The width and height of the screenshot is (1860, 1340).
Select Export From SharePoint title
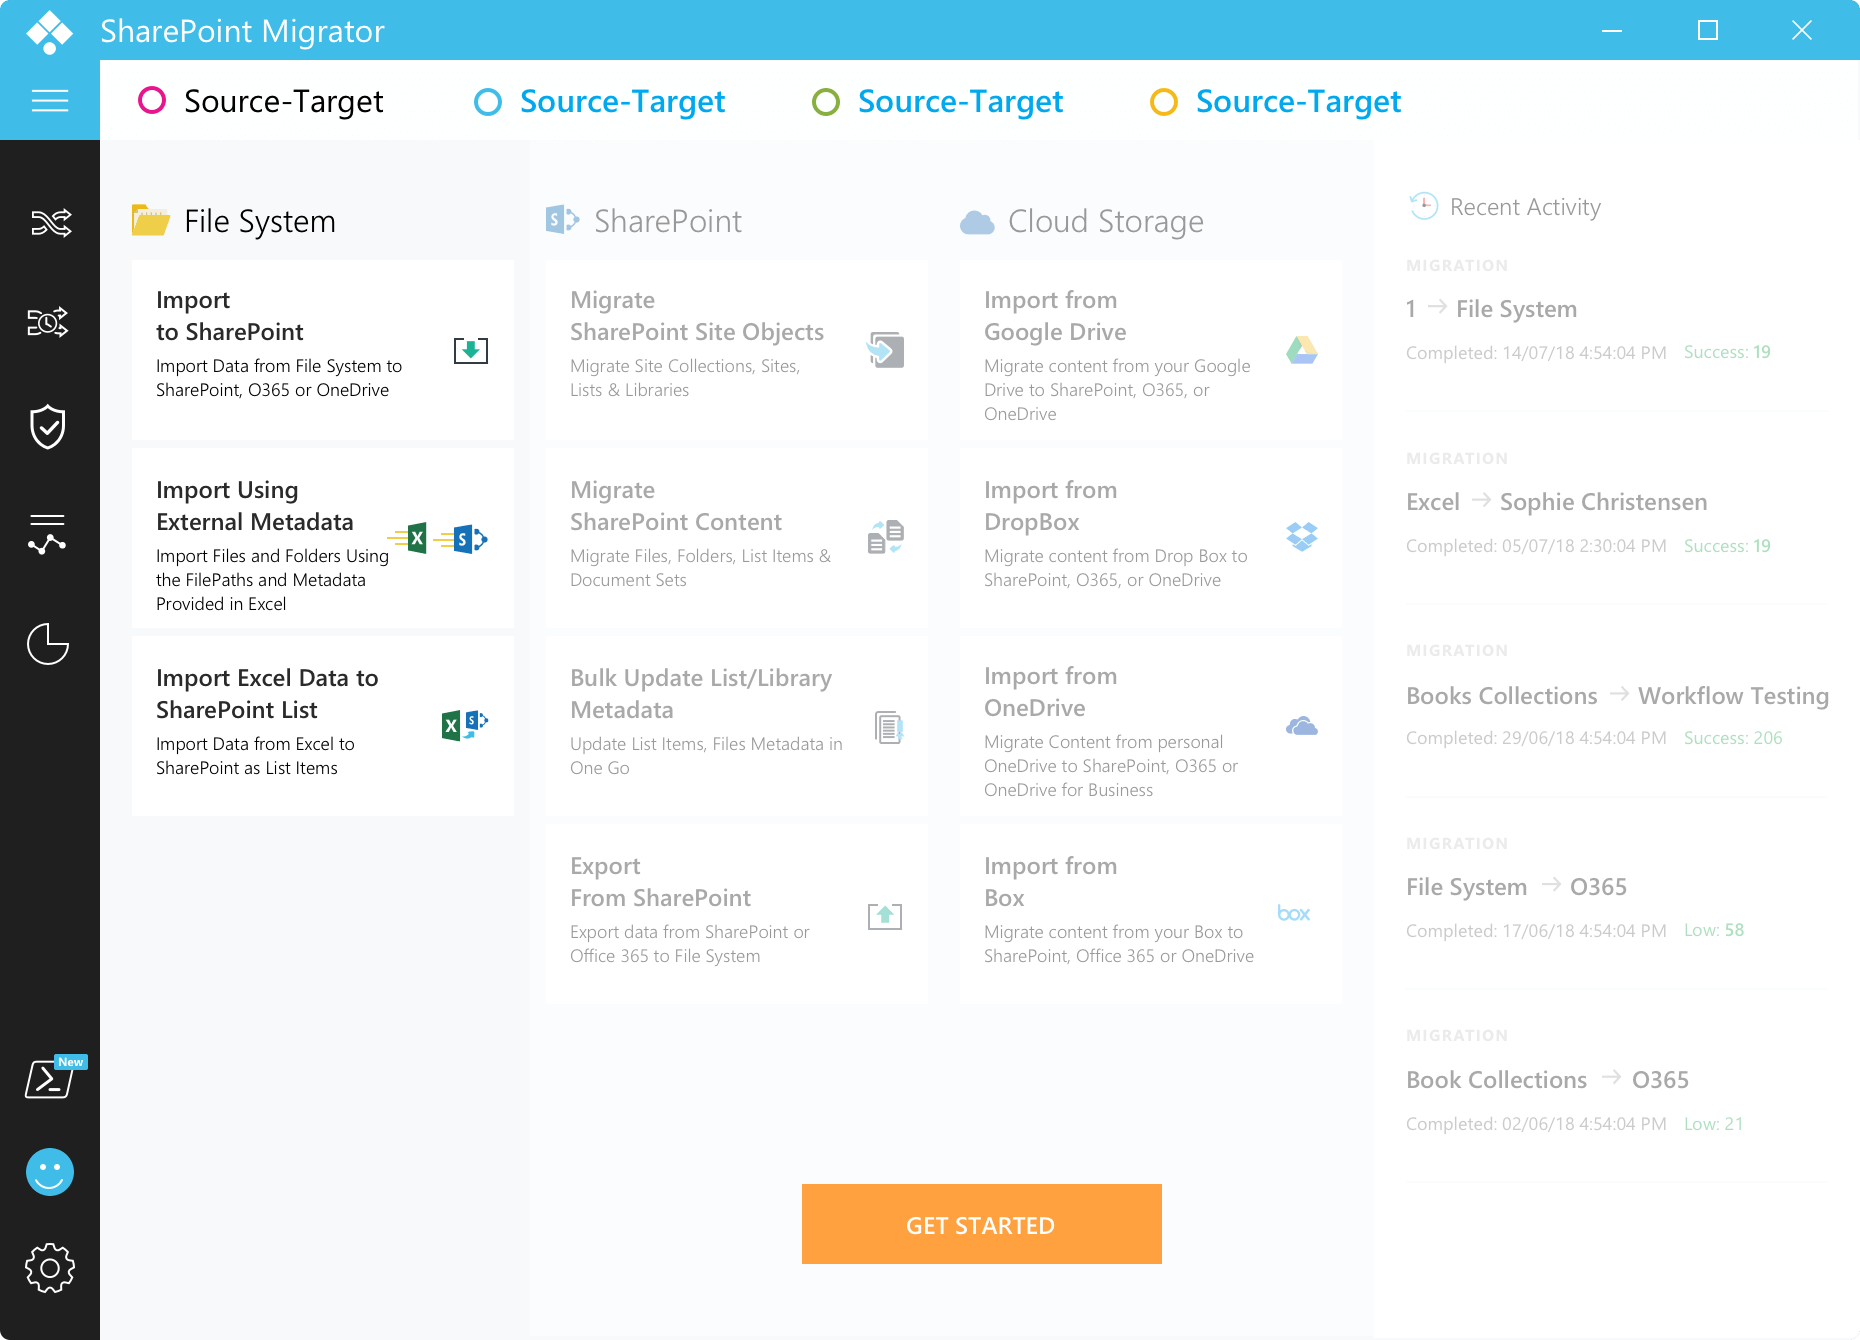pos(660,882)
